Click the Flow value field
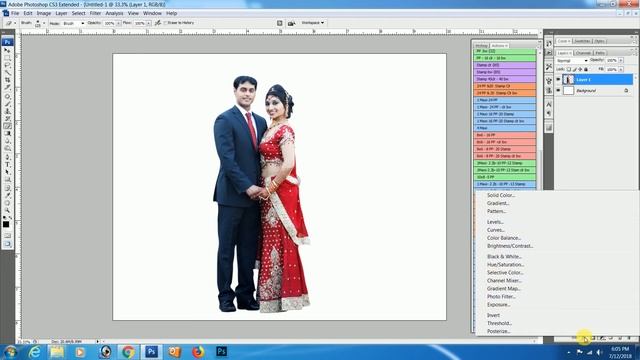 pos(140,23)
